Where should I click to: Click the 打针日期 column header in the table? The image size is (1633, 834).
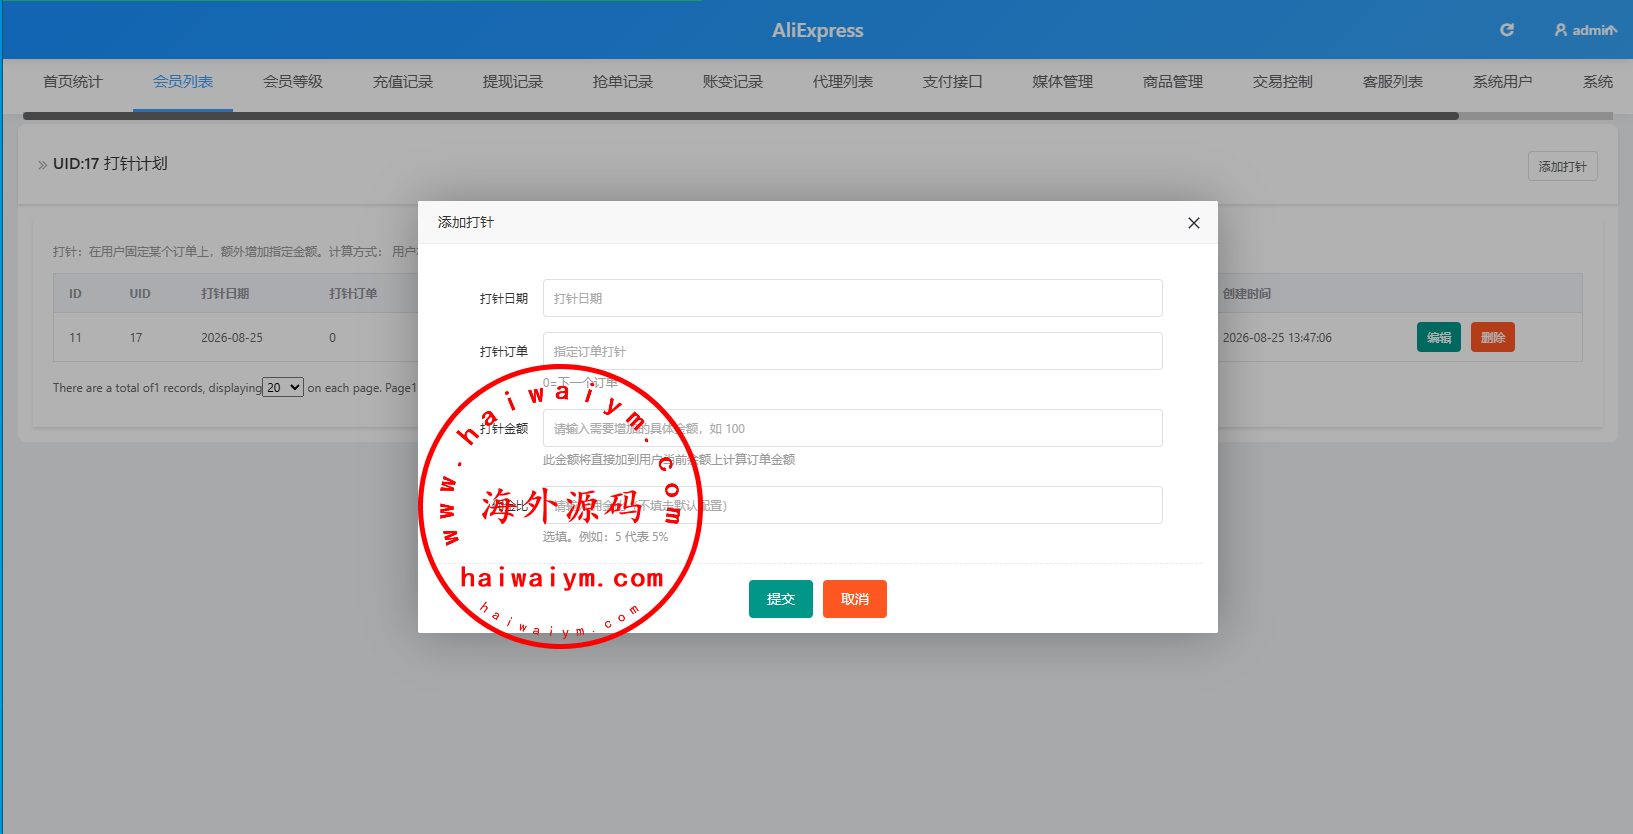(225, 294)
